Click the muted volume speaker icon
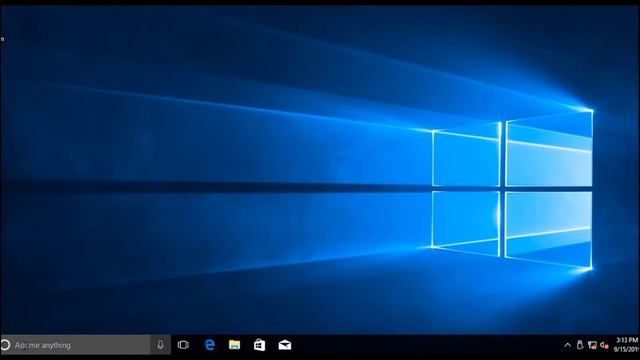 click(x=604, y=345)
